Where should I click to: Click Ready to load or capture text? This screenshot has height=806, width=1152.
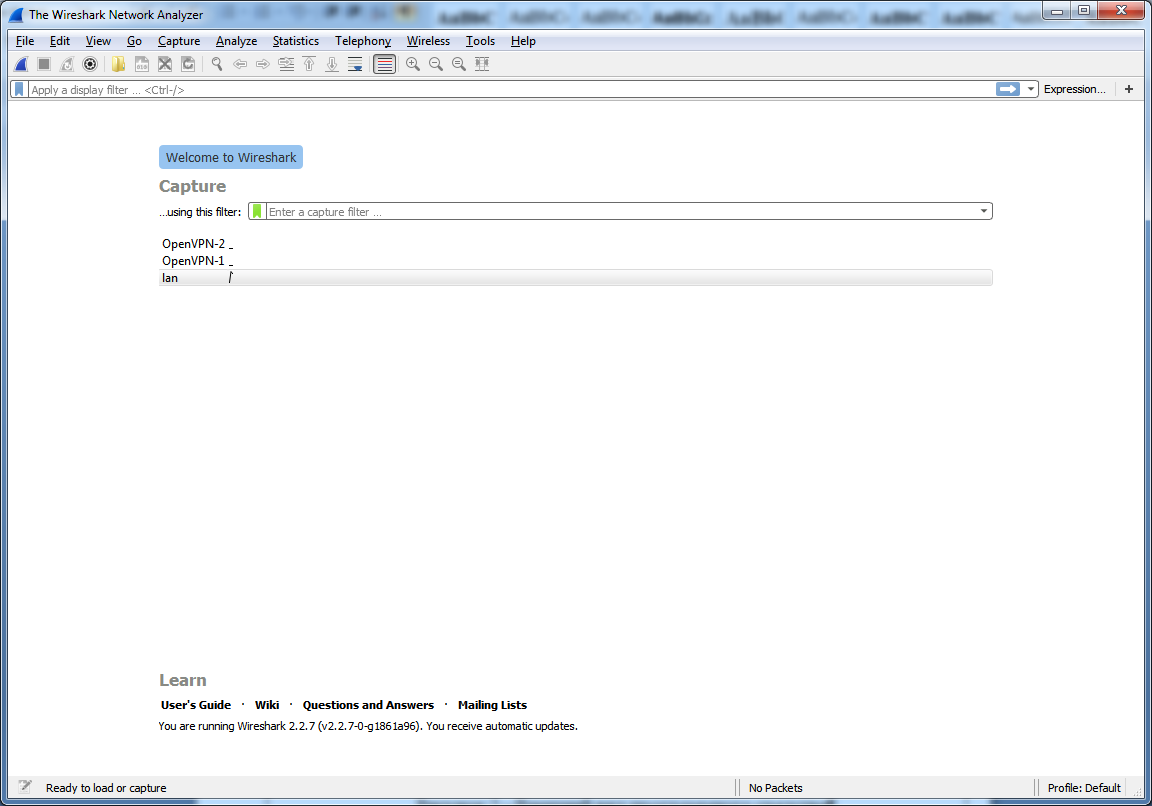(106, 788)
